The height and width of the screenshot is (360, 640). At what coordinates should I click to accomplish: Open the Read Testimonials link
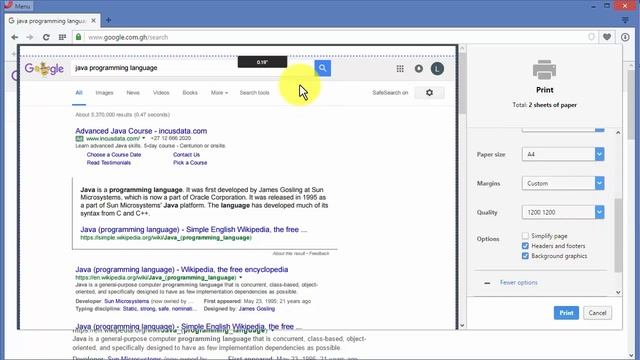[109, 162]
